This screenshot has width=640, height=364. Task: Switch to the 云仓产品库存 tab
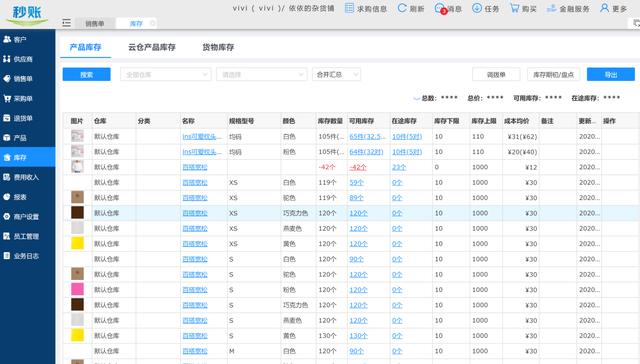coord(152,47)
